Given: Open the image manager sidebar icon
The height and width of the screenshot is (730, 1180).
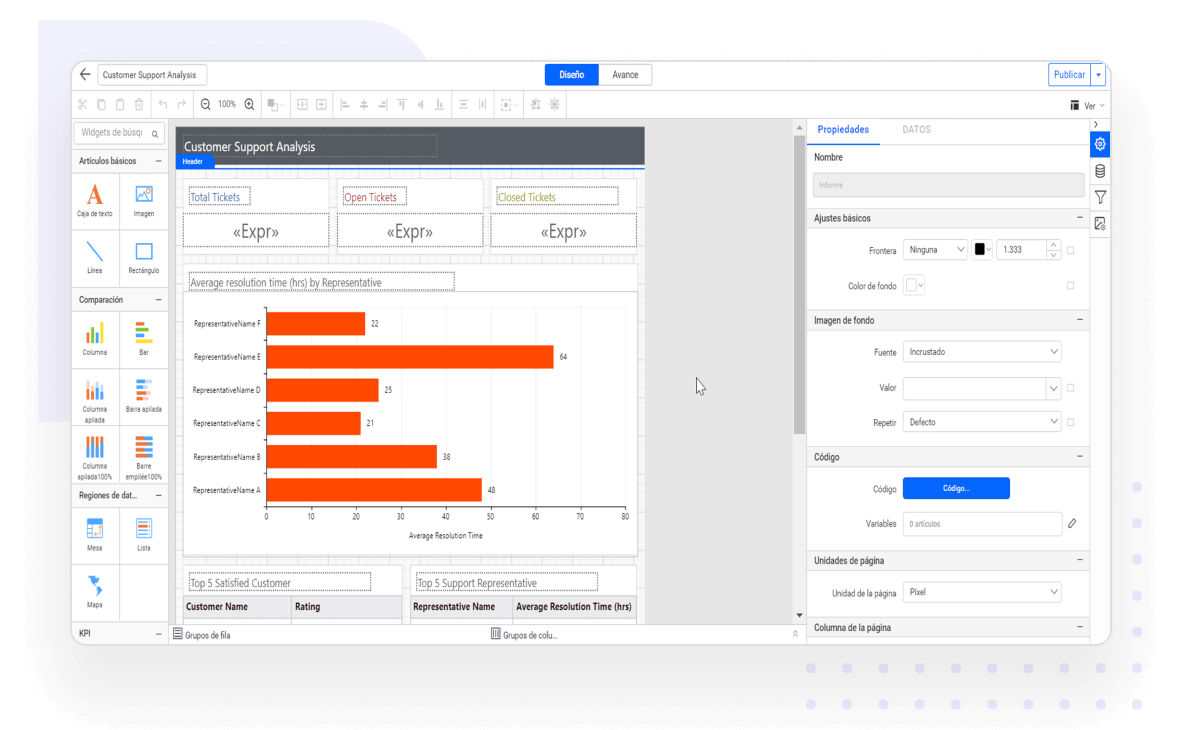Looking at the screenshot, I should [1100, 224].
